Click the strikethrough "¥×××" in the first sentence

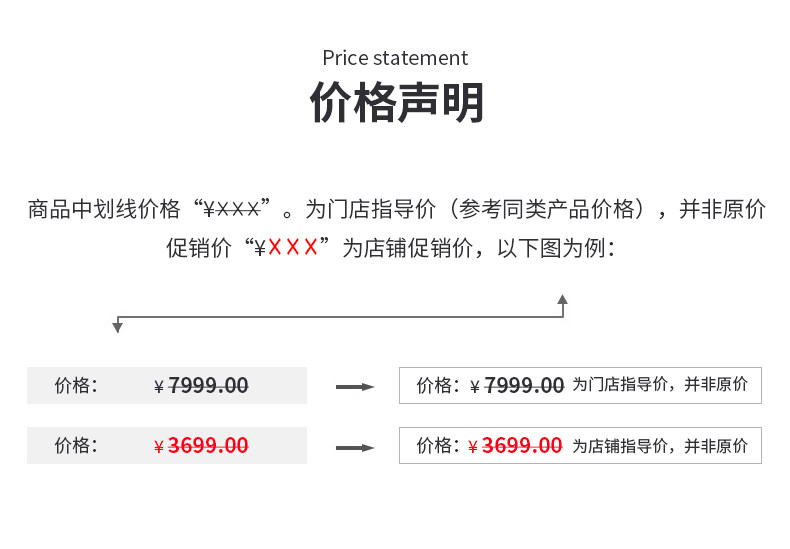click(x=232, y=210)
